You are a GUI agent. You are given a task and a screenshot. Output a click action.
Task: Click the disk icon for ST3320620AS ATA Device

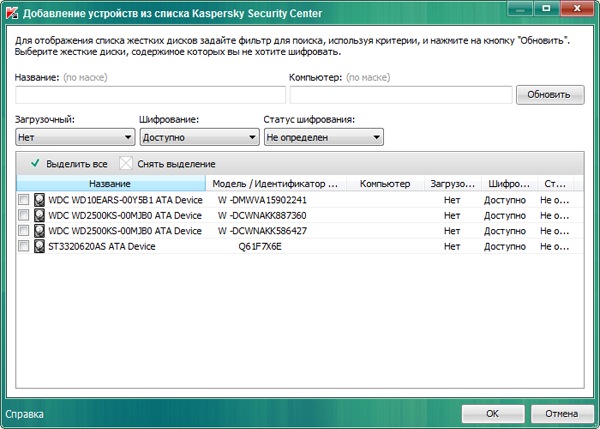coord(39,246)
